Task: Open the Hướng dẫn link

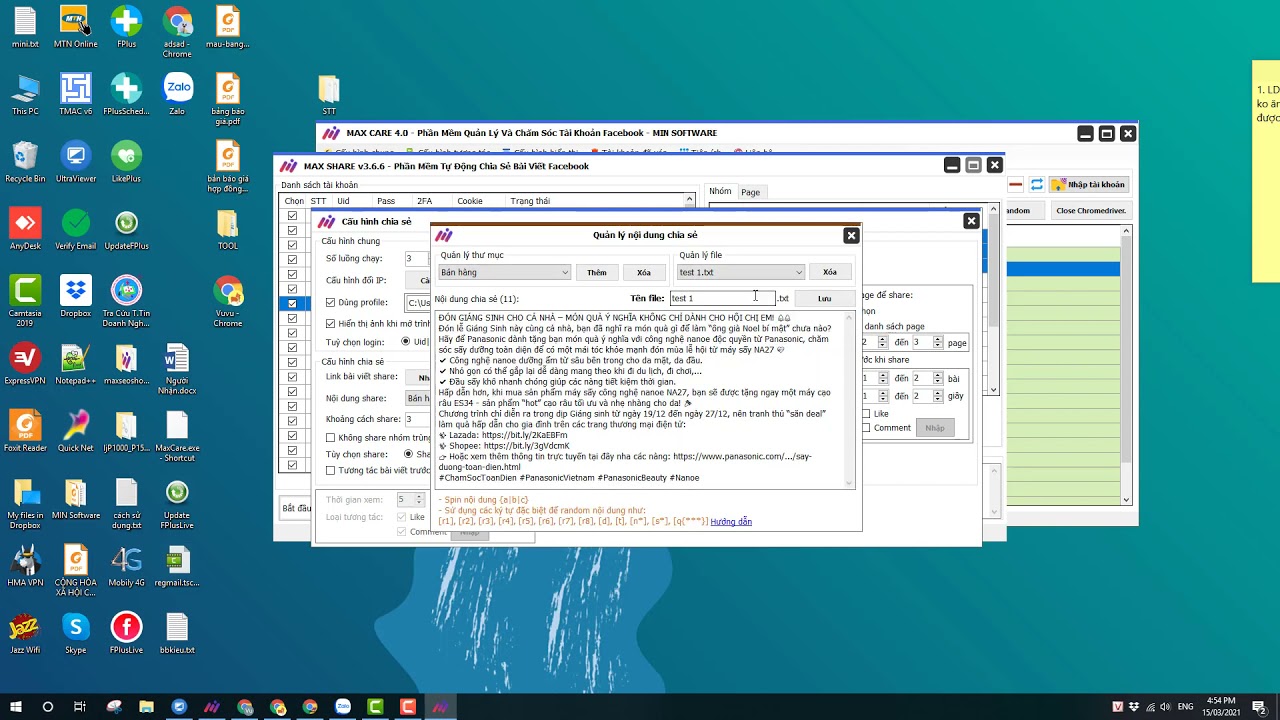Action: (x=731, y=521)
